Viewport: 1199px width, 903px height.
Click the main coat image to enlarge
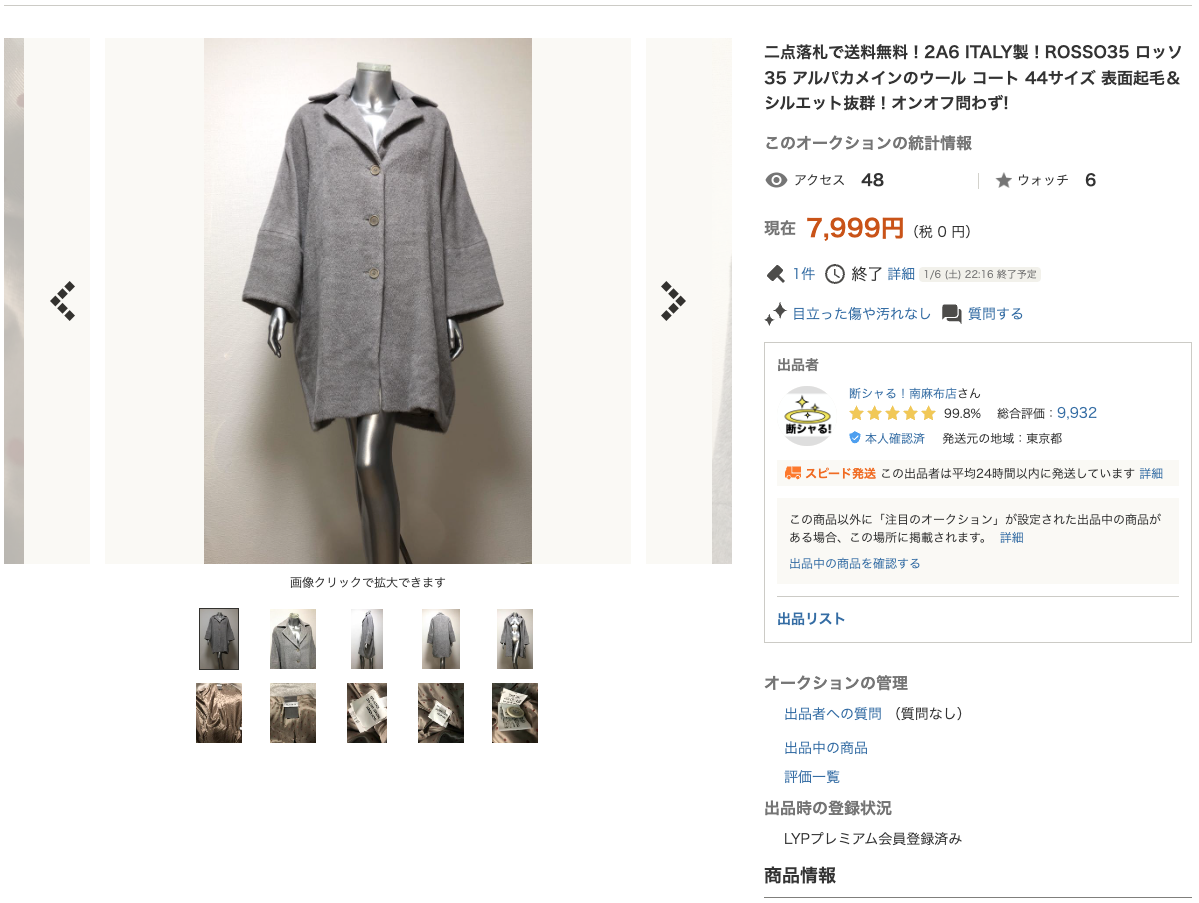(368, 300)
